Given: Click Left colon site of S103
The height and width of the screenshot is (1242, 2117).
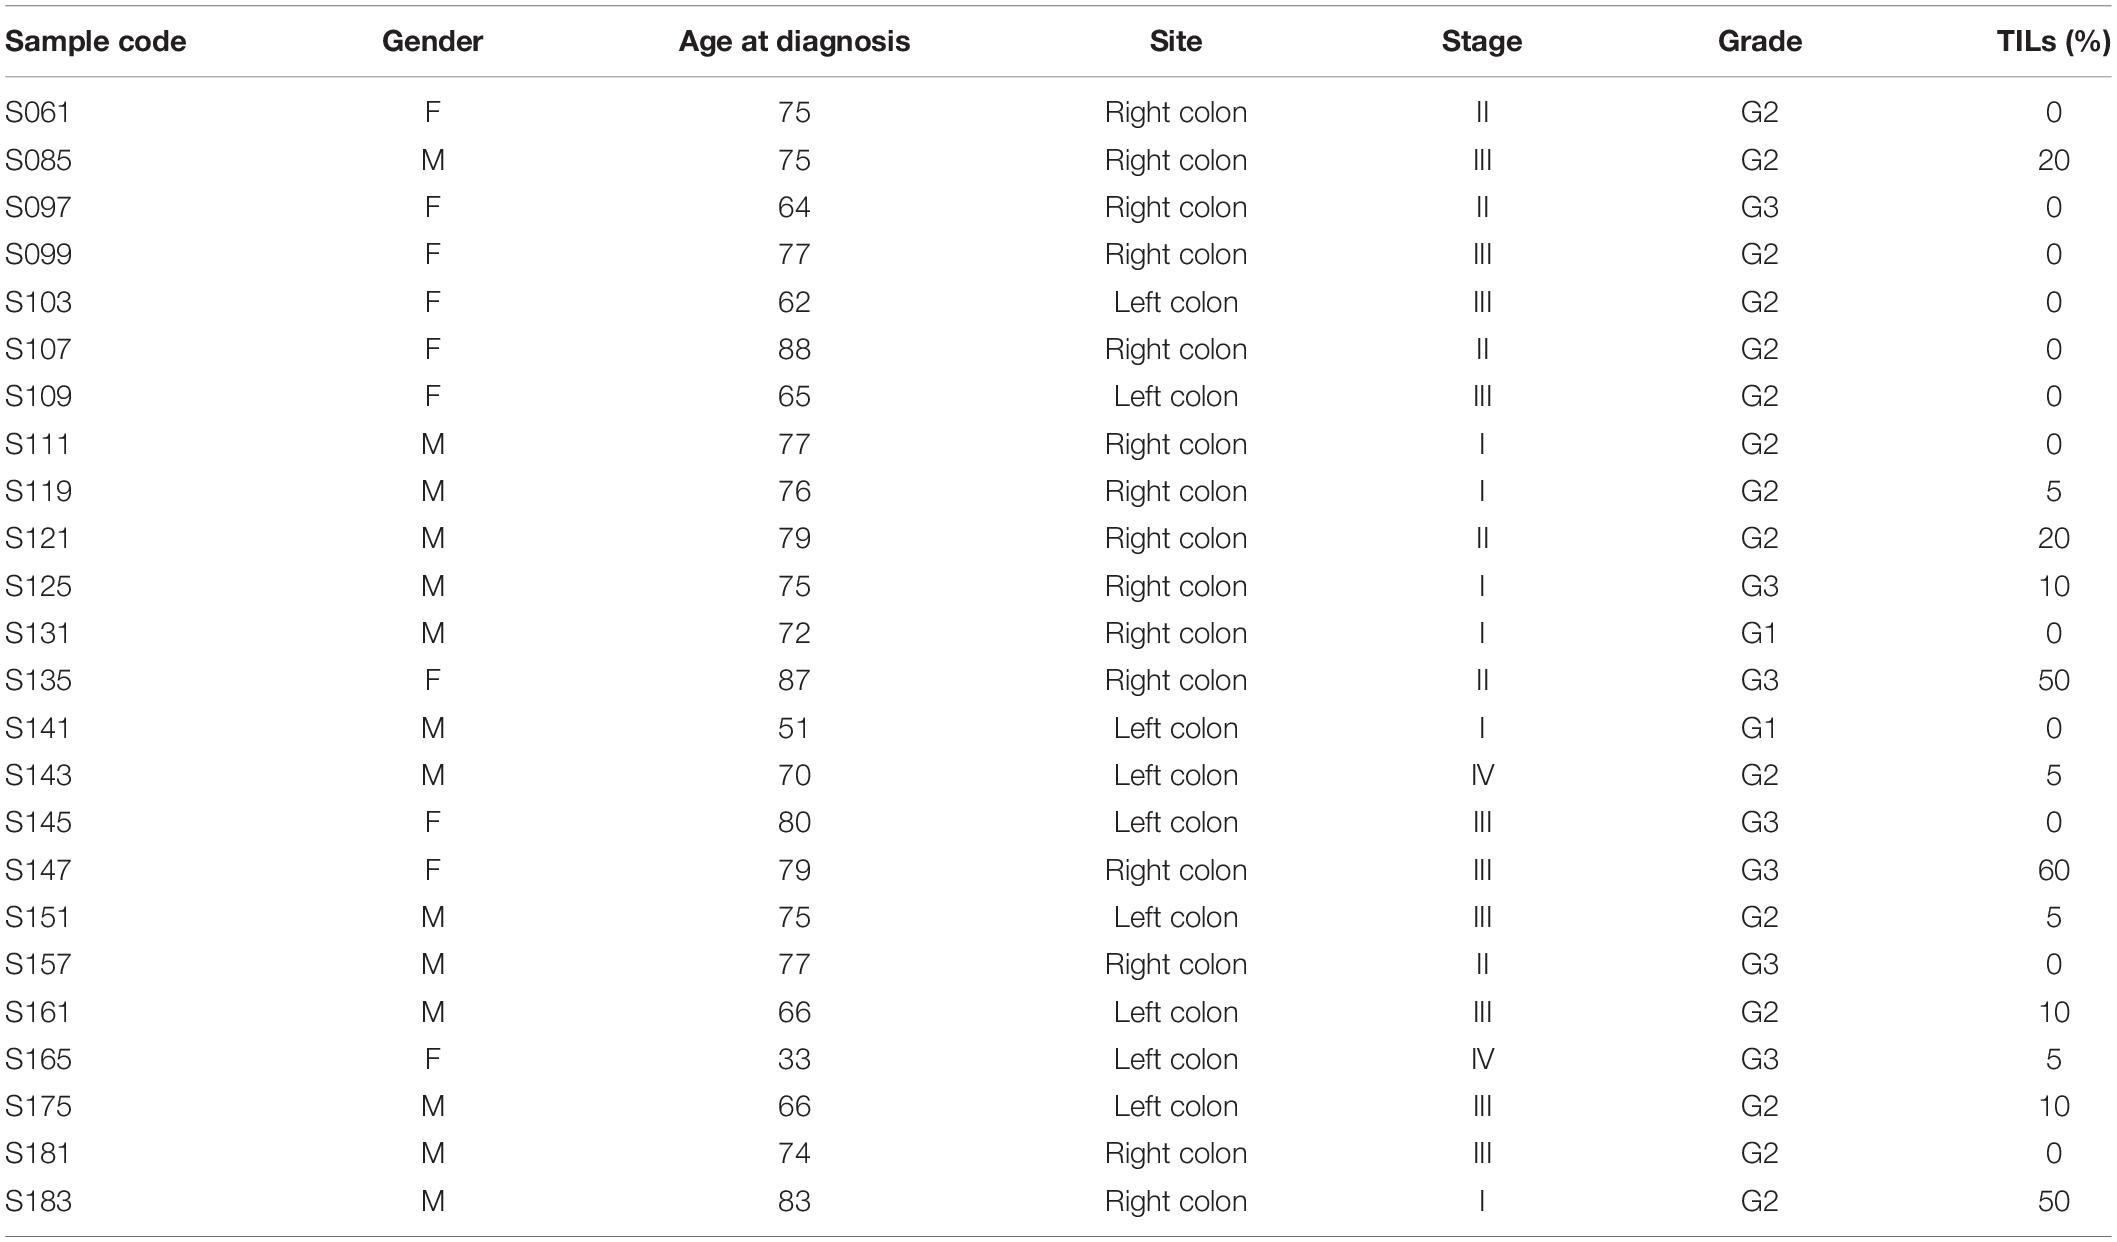Looking at the screenshot, I should 1176,302.
